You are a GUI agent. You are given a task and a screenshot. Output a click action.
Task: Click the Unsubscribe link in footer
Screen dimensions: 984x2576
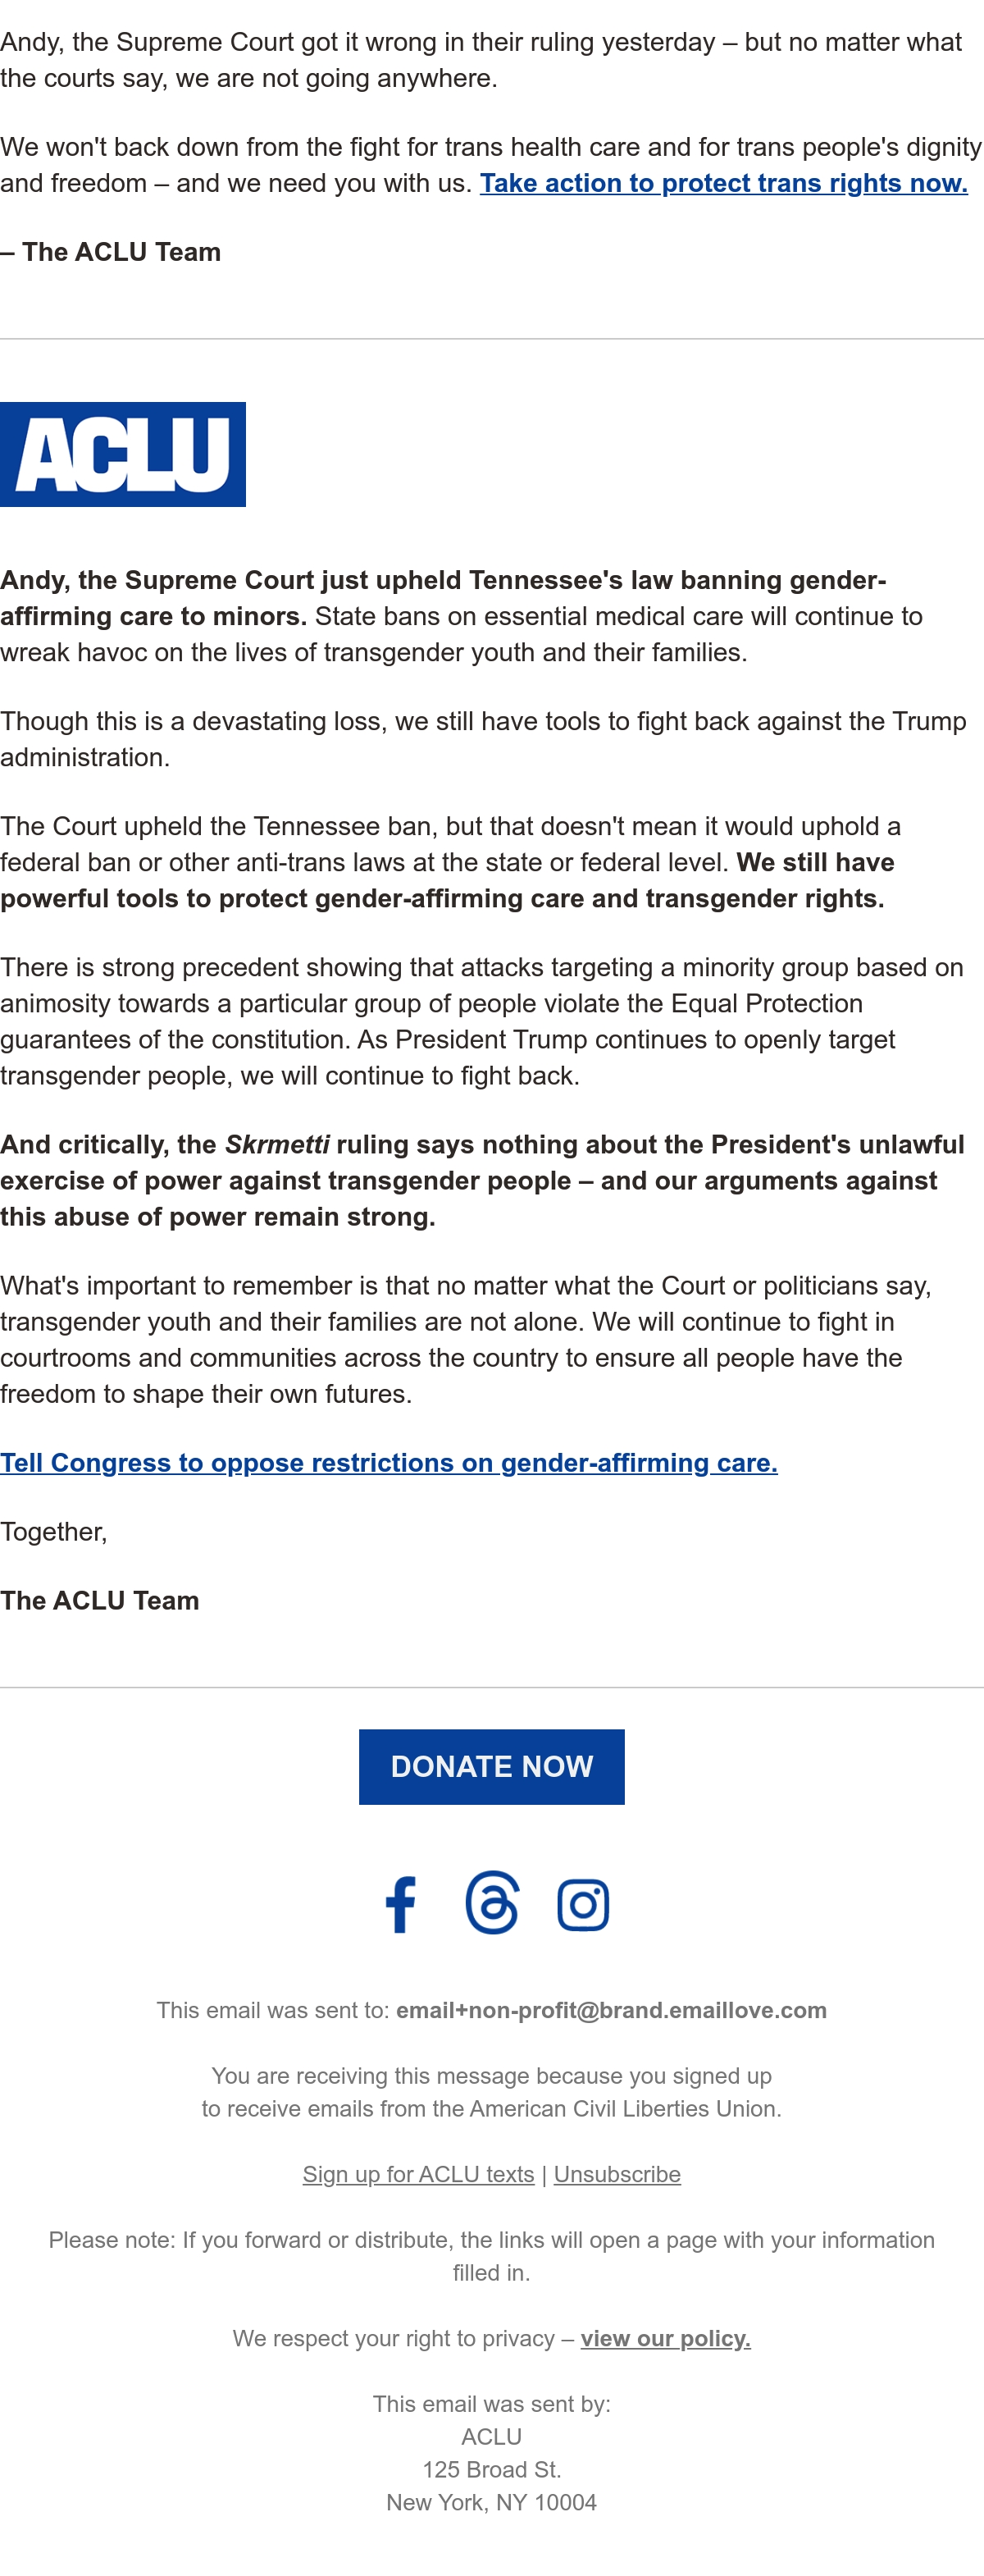pyautogui.click(x=617, y=2174)
